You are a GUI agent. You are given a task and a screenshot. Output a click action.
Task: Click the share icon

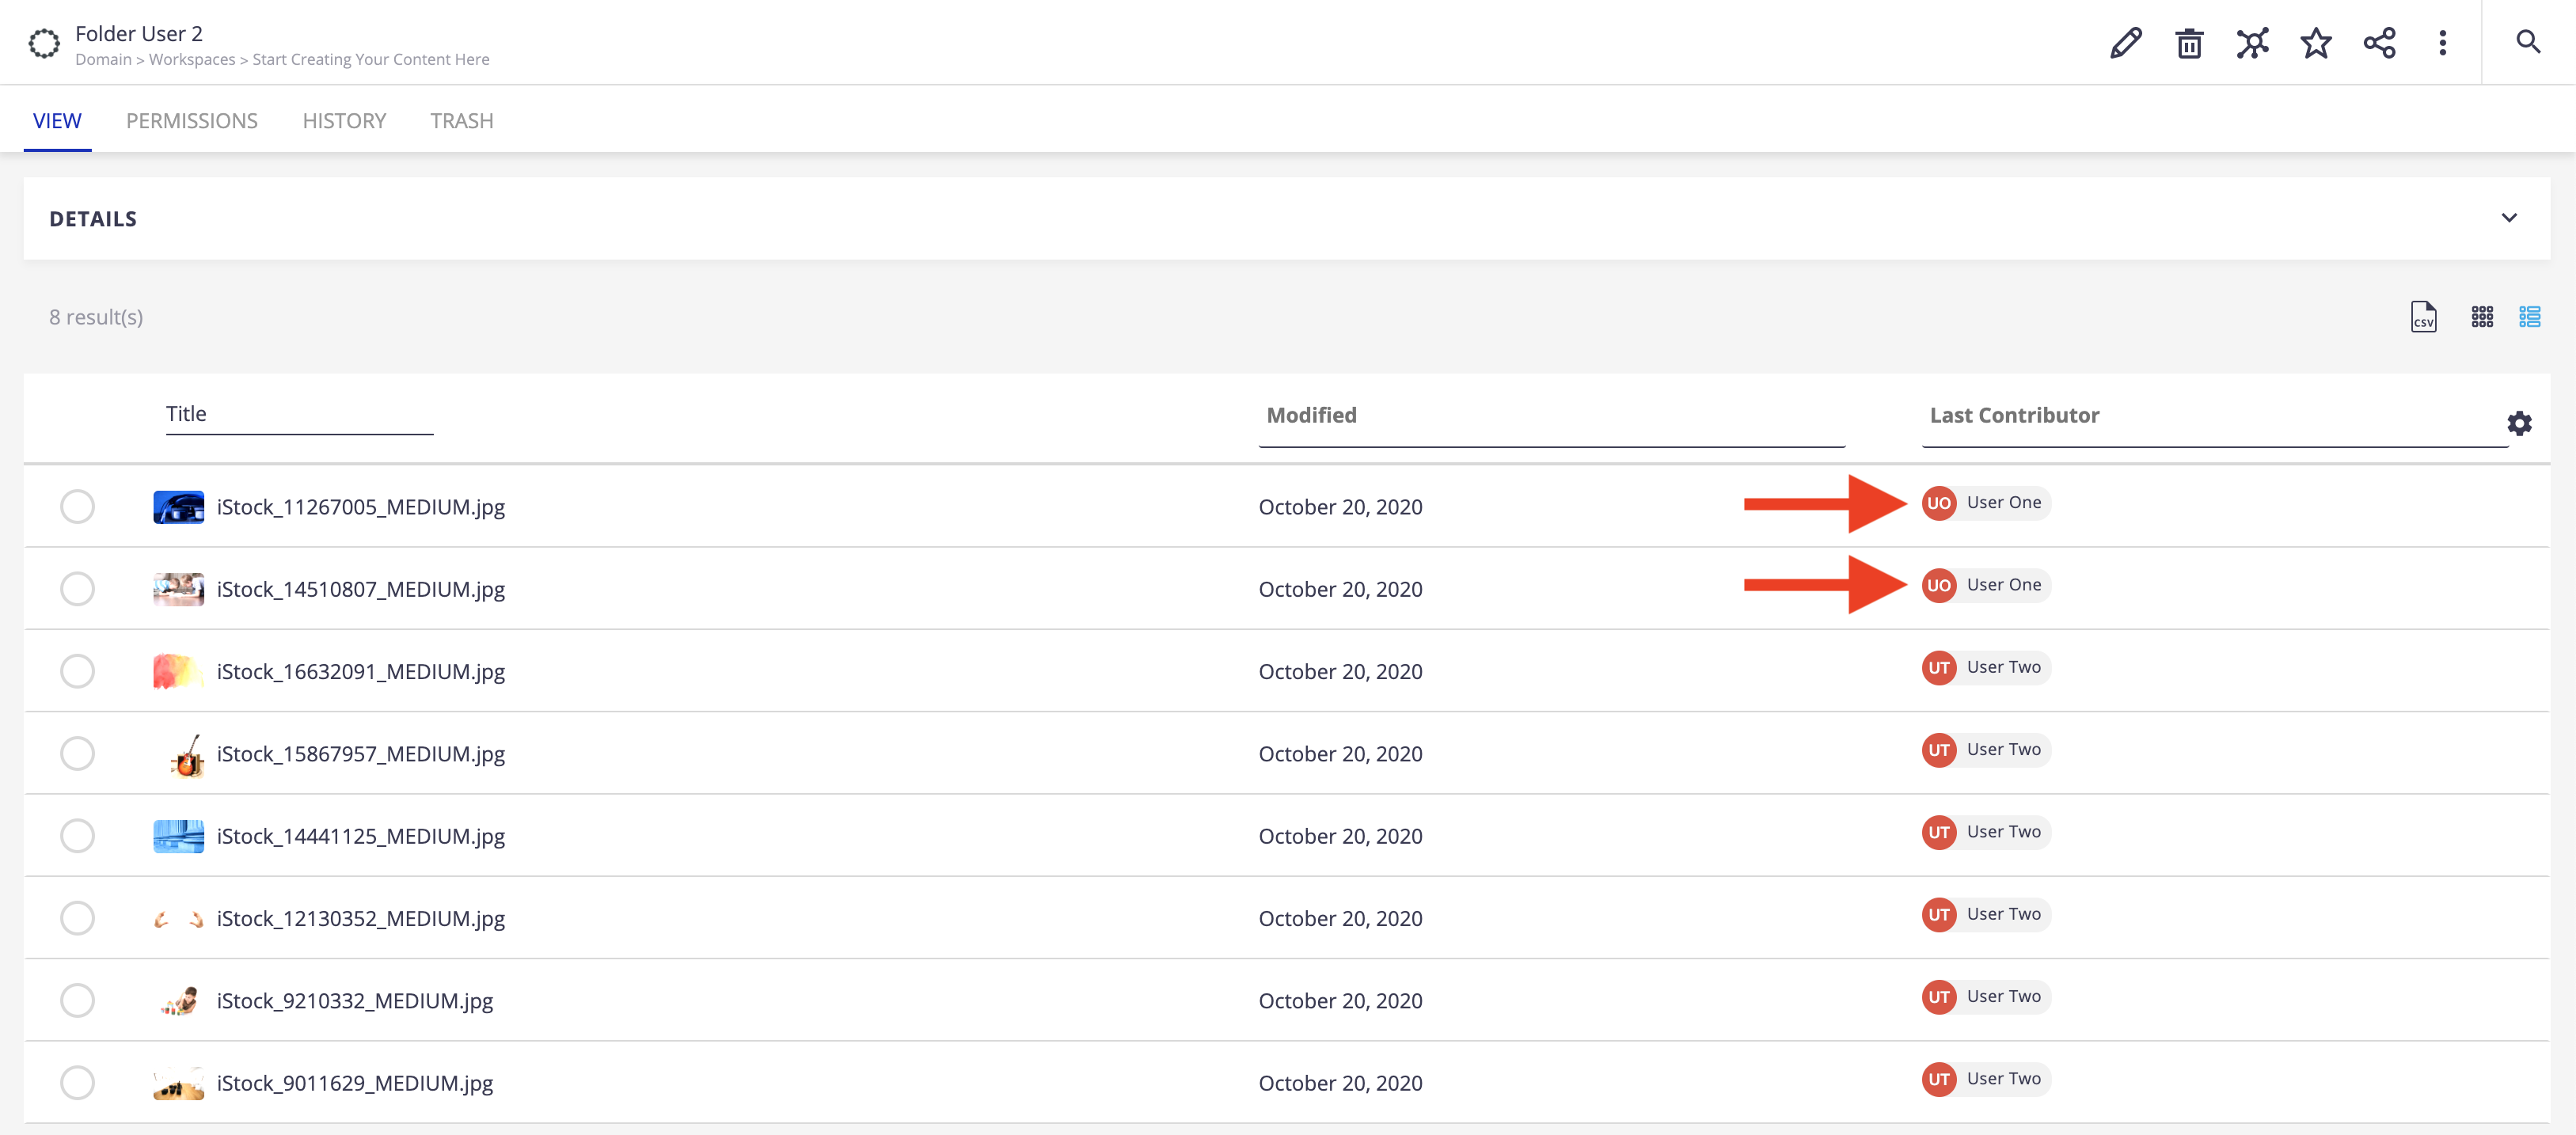click(x=2382, y=46)
